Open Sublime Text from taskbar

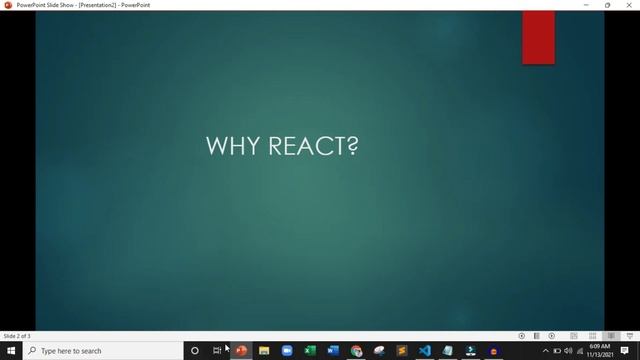(402, 351)
